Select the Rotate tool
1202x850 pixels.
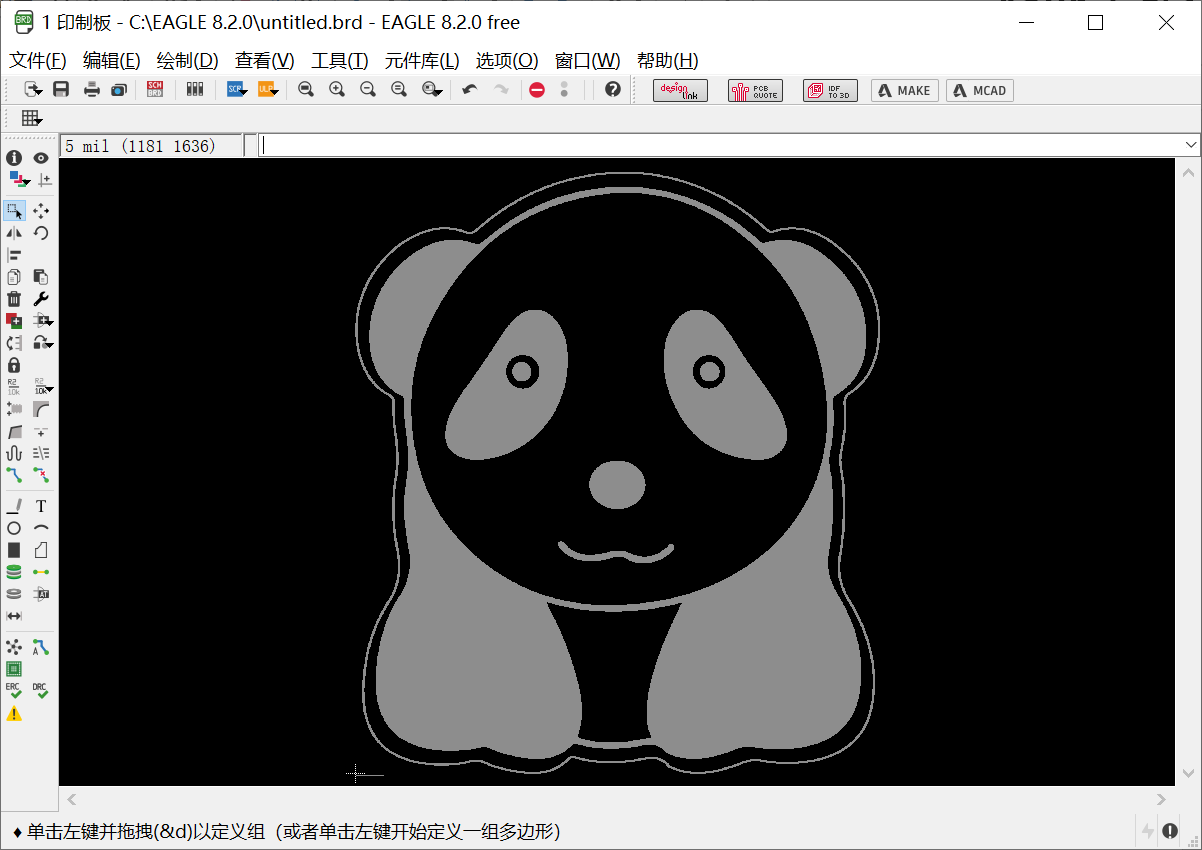click(41, 233)
